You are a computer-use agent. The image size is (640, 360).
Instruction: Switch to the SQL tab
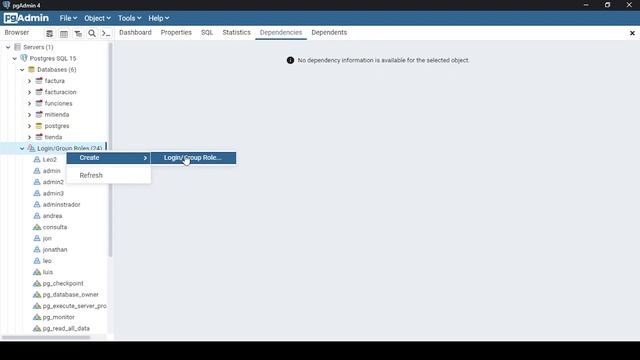coord(207,33)
